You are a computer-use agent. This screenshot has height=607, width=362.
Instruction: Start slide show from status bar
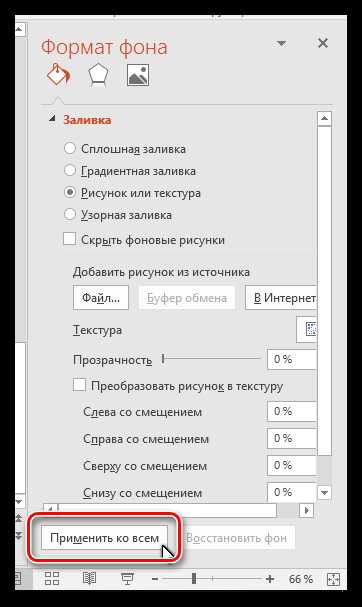coord(127,579)
